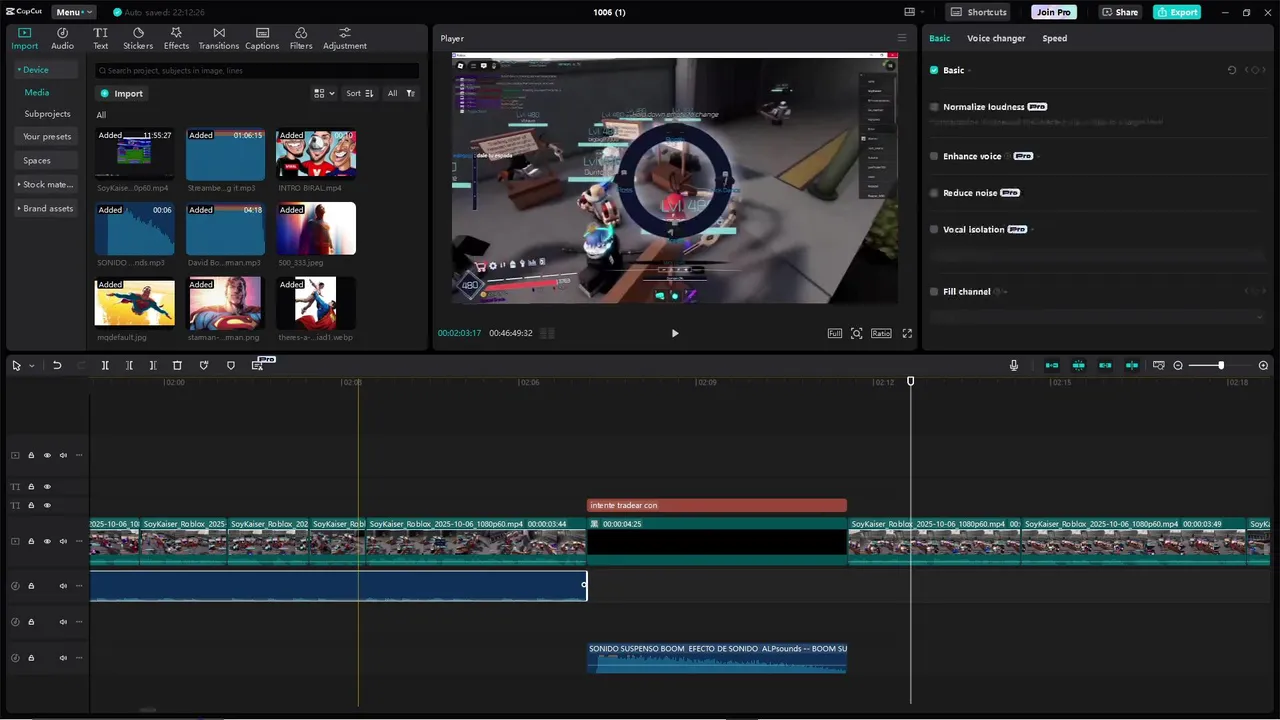Click the Import media button
The height and width of the screenshot is (720, 1280).
121,93
